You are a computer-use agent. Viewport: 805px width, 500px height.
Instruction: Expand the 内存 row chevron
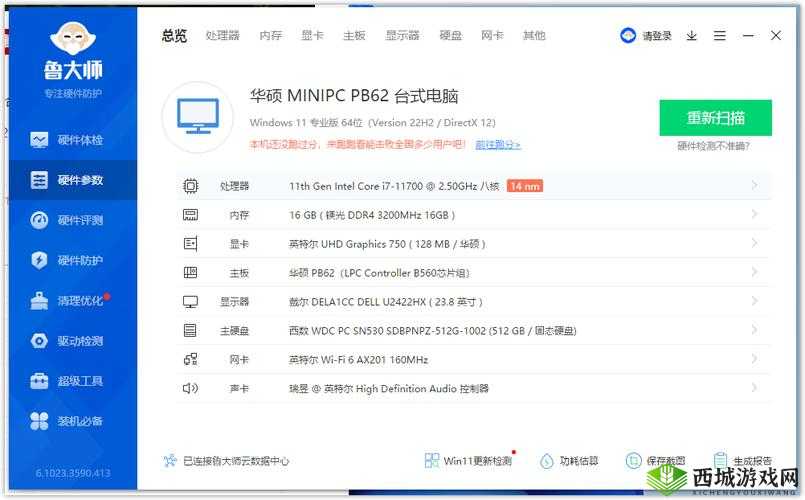pyautogui.click(x=754, y=214)
